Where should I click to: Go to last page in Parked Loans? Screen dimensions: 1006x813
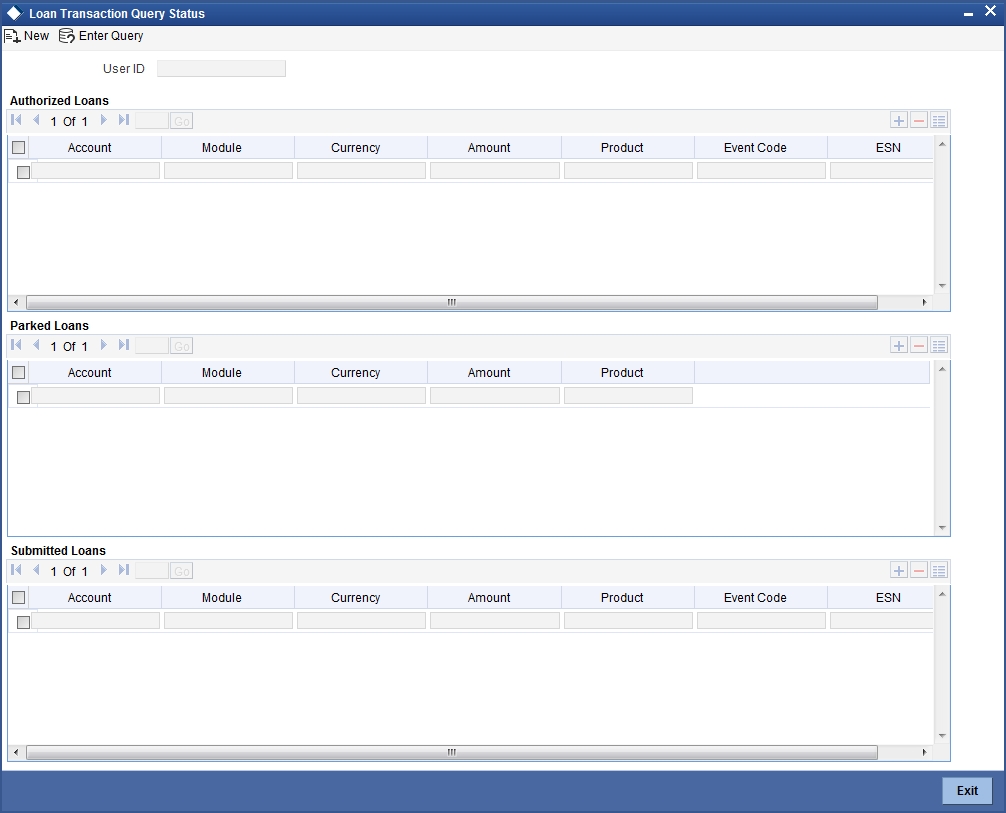point(124,345)
